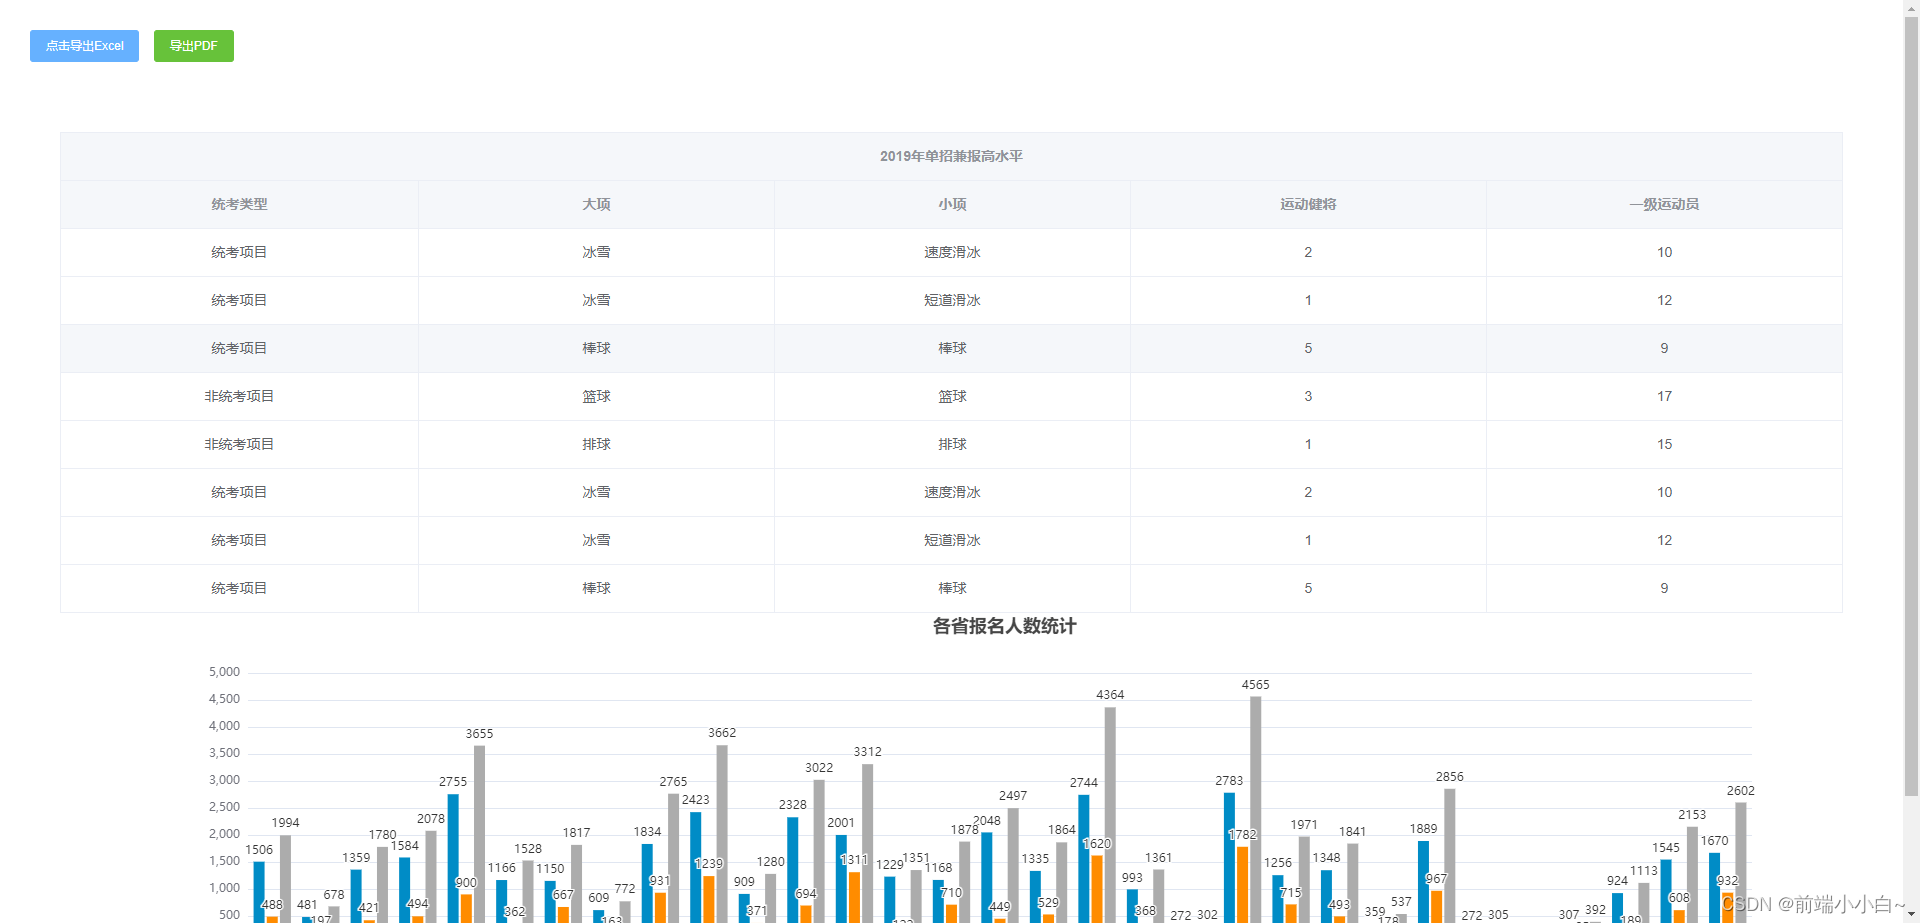Screen dimensions: 1920x923
Task: Click the 统考类型 column header
Action: 239,204
